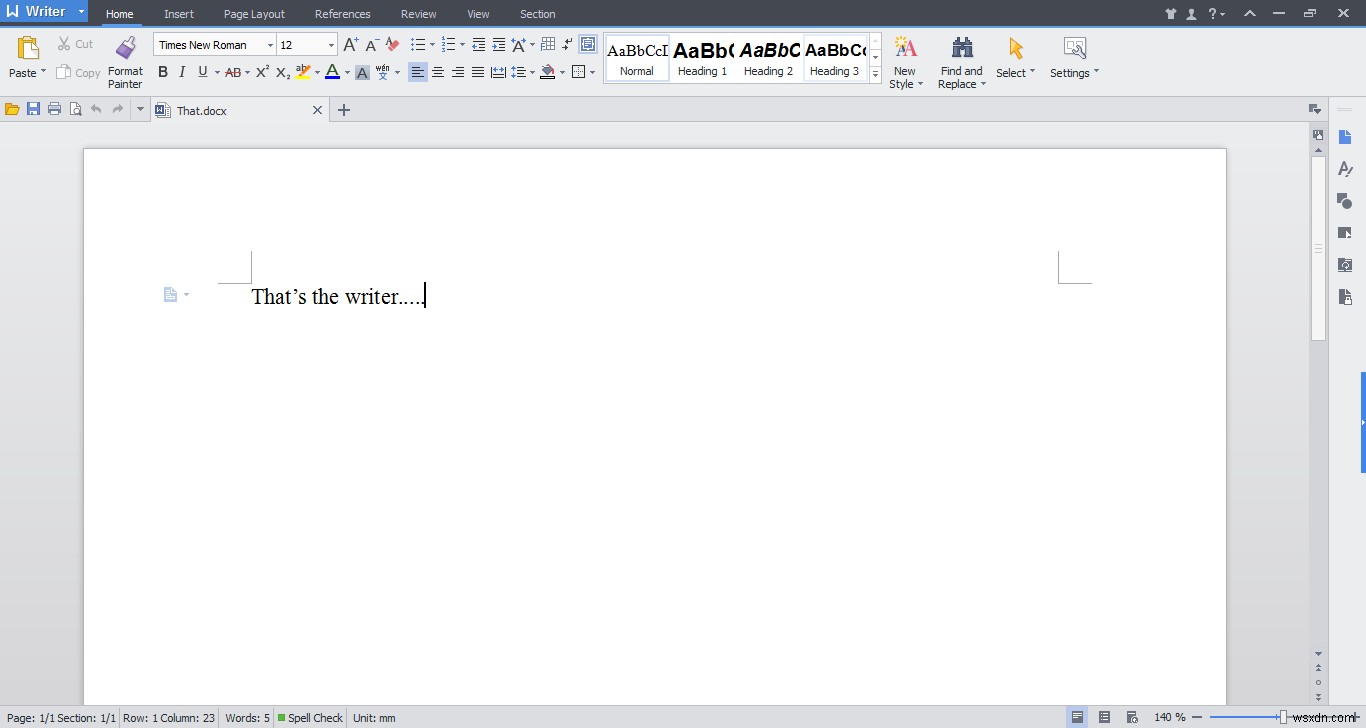Open the Review menu tab
This screenshot has height=728, width=1366.
tap(417, 13)
